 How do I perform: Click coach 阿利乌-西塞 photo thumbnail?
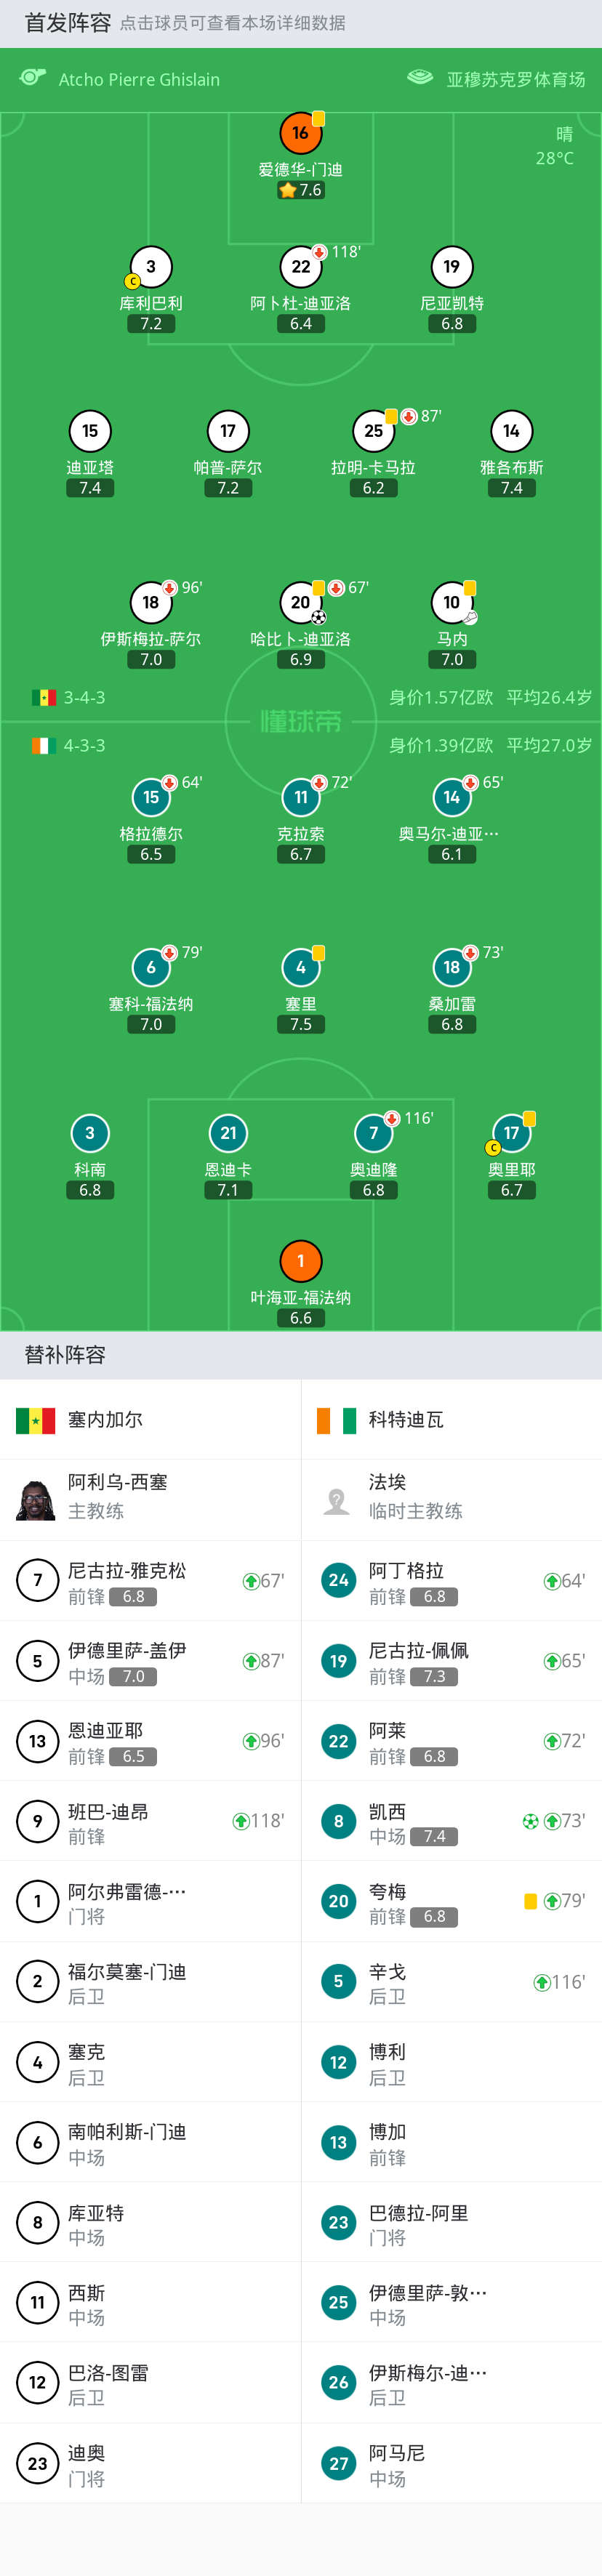click(36, 1500)
